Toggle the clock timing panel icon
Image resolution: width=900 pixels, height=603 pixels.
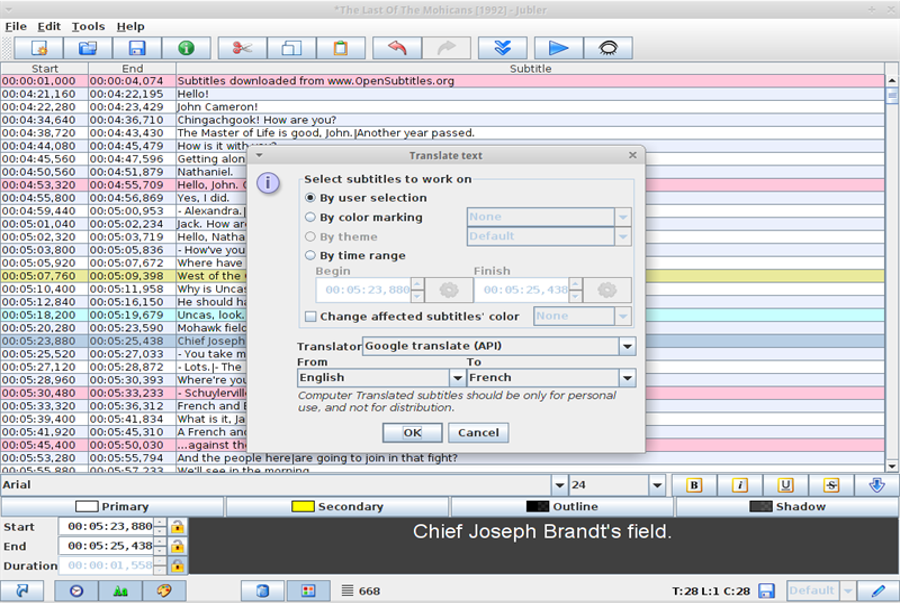click(x=76, y=590)
